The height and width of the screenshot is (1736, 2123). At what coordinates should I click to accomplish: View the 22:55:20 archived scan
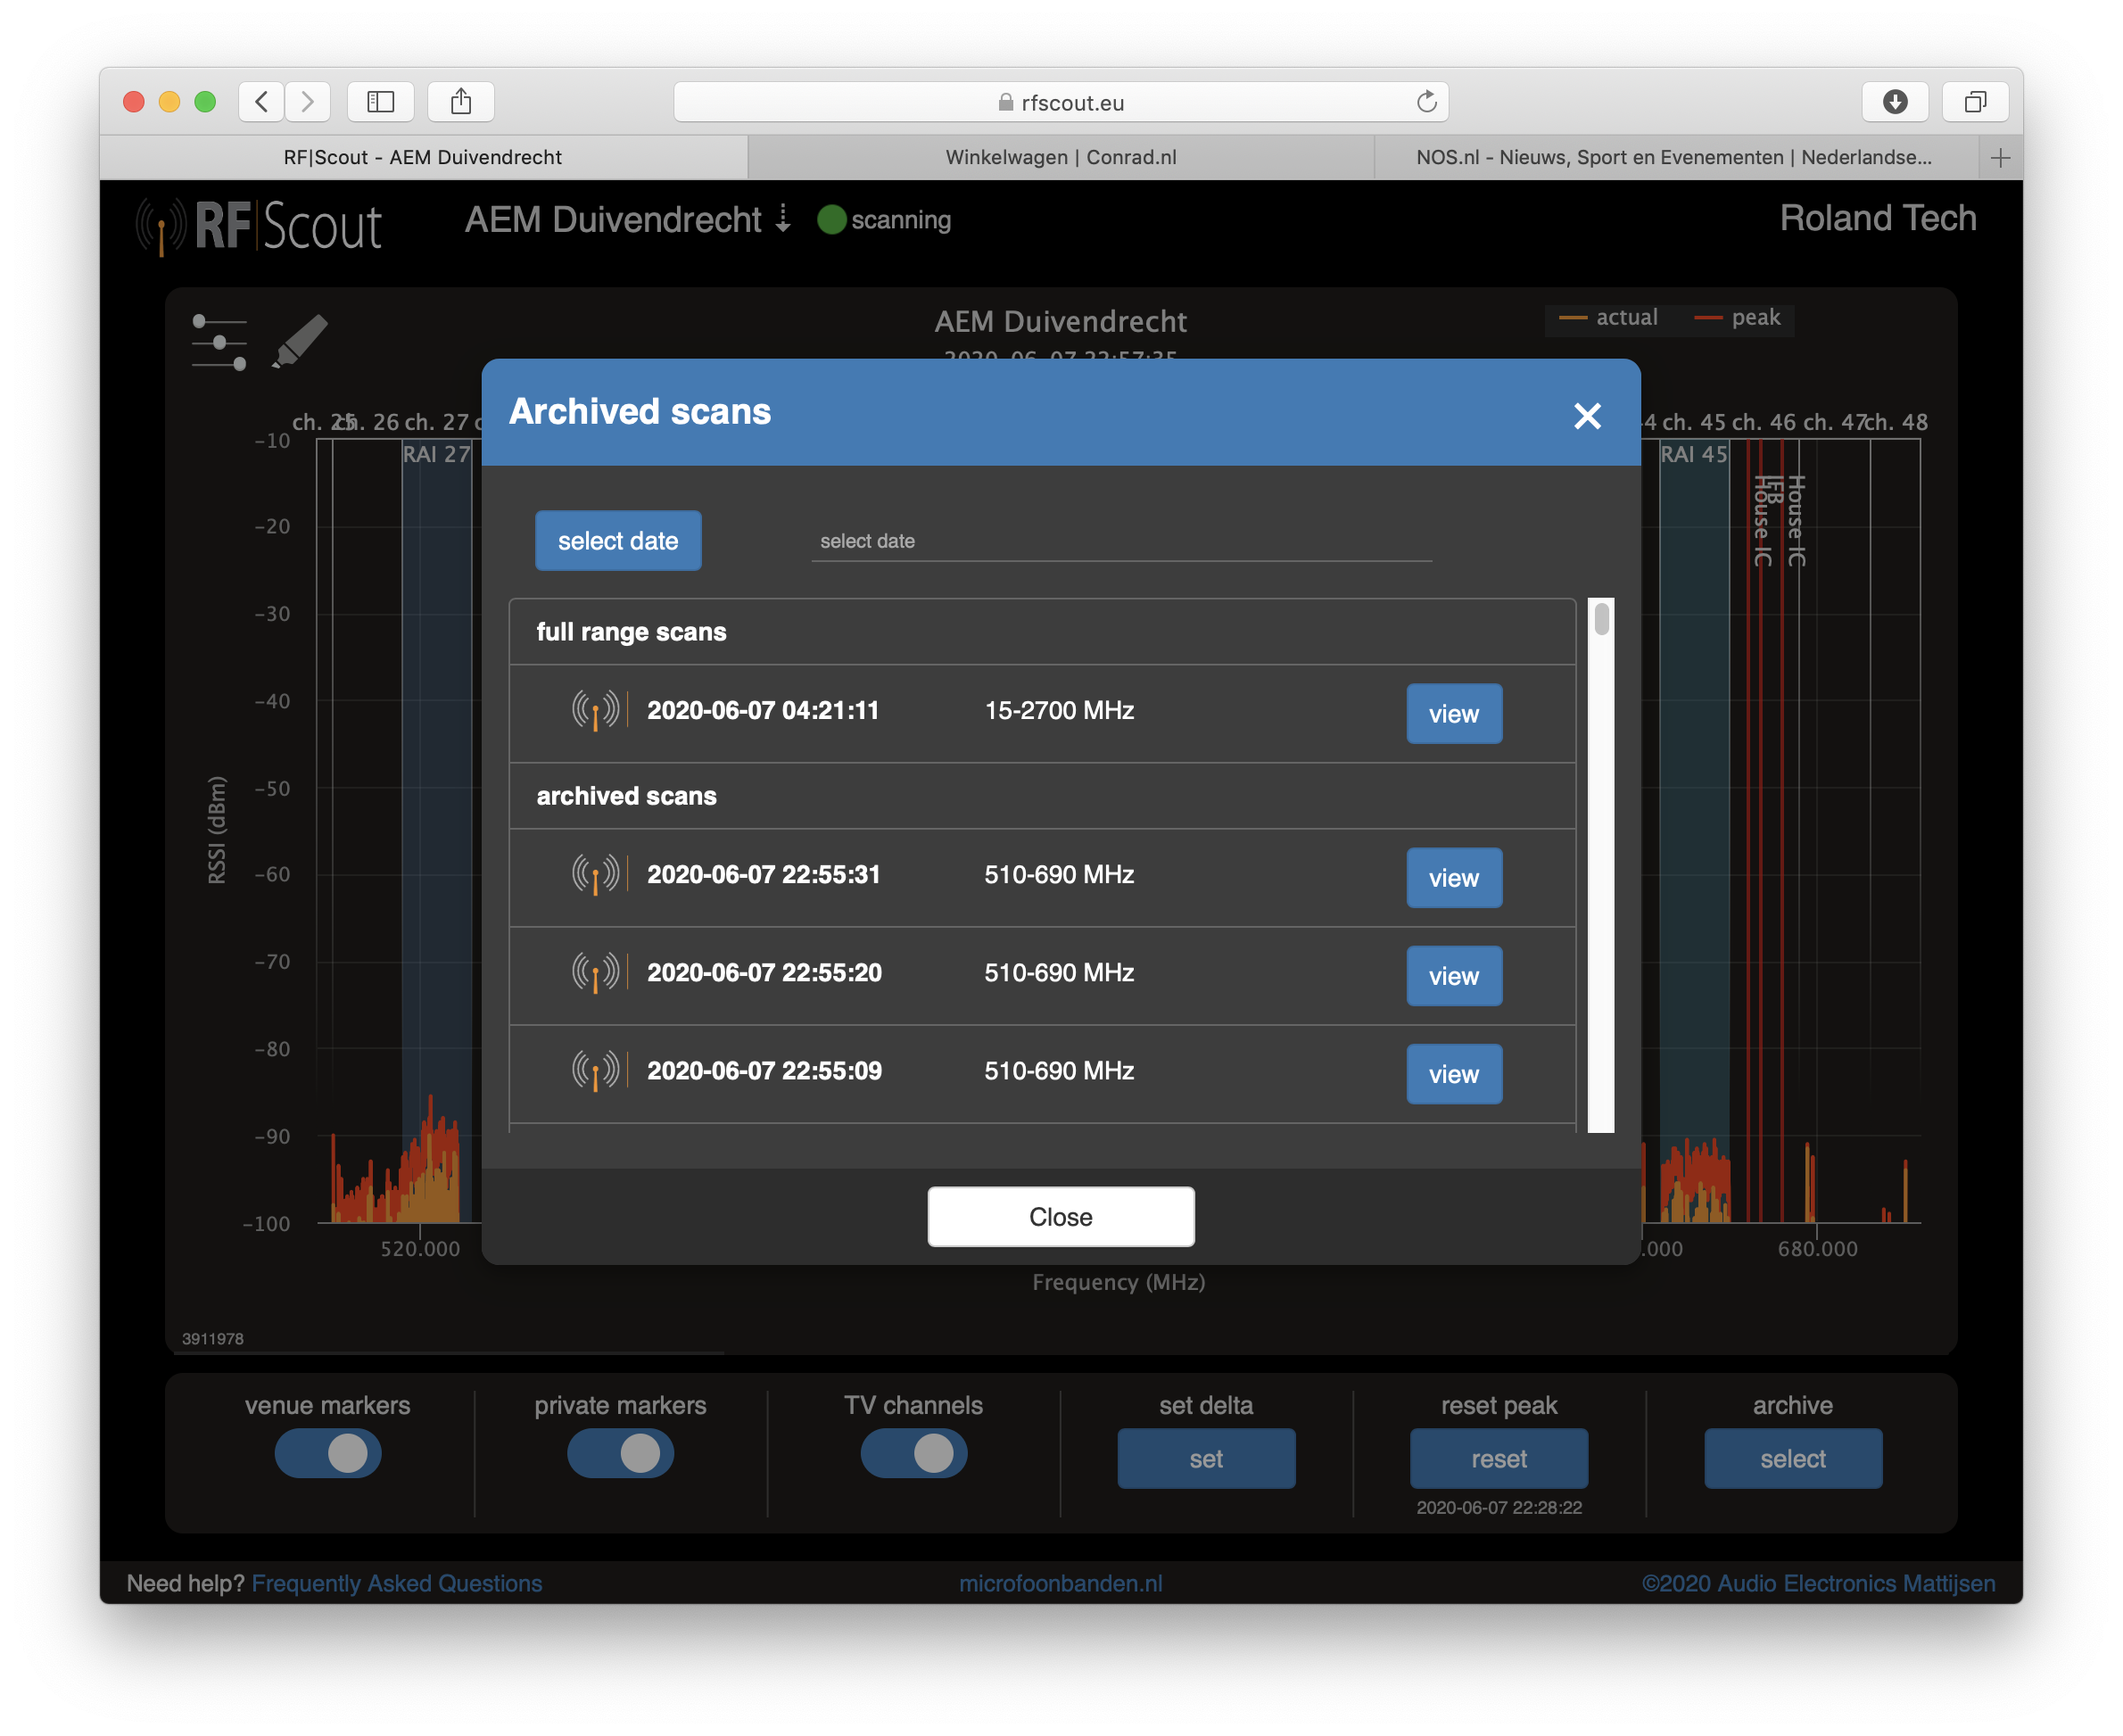(1454, 975)
